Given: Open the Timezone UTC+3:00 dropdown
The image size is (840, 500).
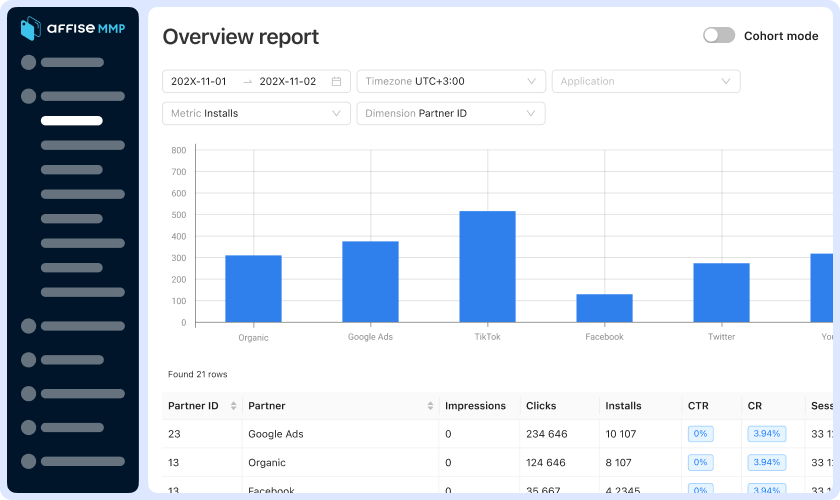Looking at the screenshot, I should pos(451,81).
